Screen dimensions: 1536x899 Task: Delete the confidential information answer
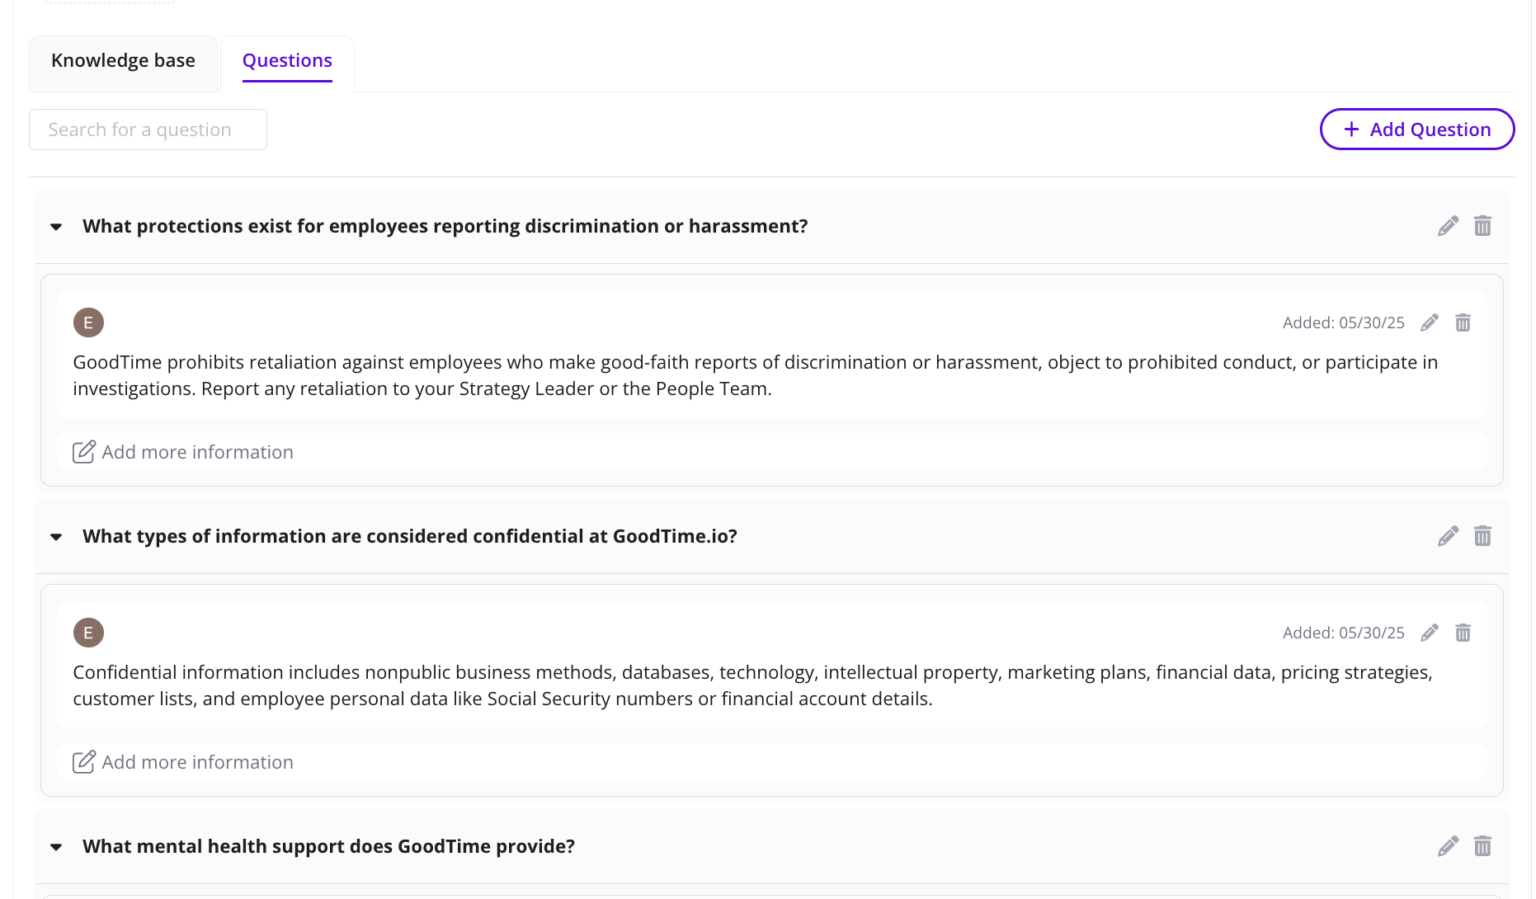(x=1463, y=632)
